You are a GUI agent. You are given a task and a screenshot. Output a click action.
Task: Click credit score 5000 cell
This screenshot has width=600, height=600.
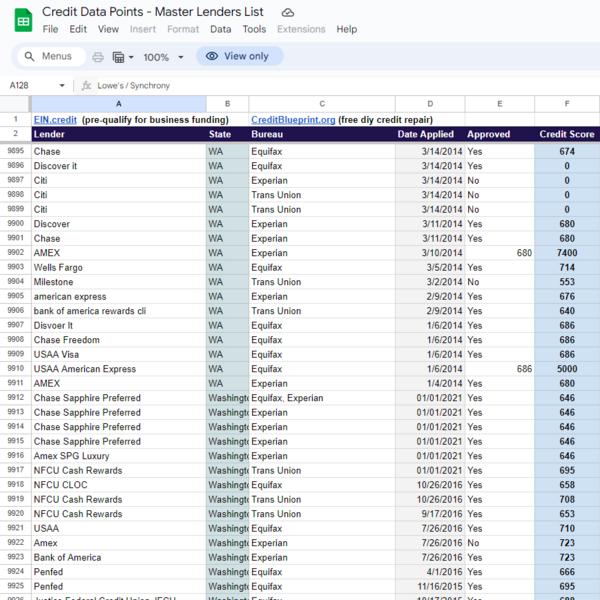pos(567,369)
